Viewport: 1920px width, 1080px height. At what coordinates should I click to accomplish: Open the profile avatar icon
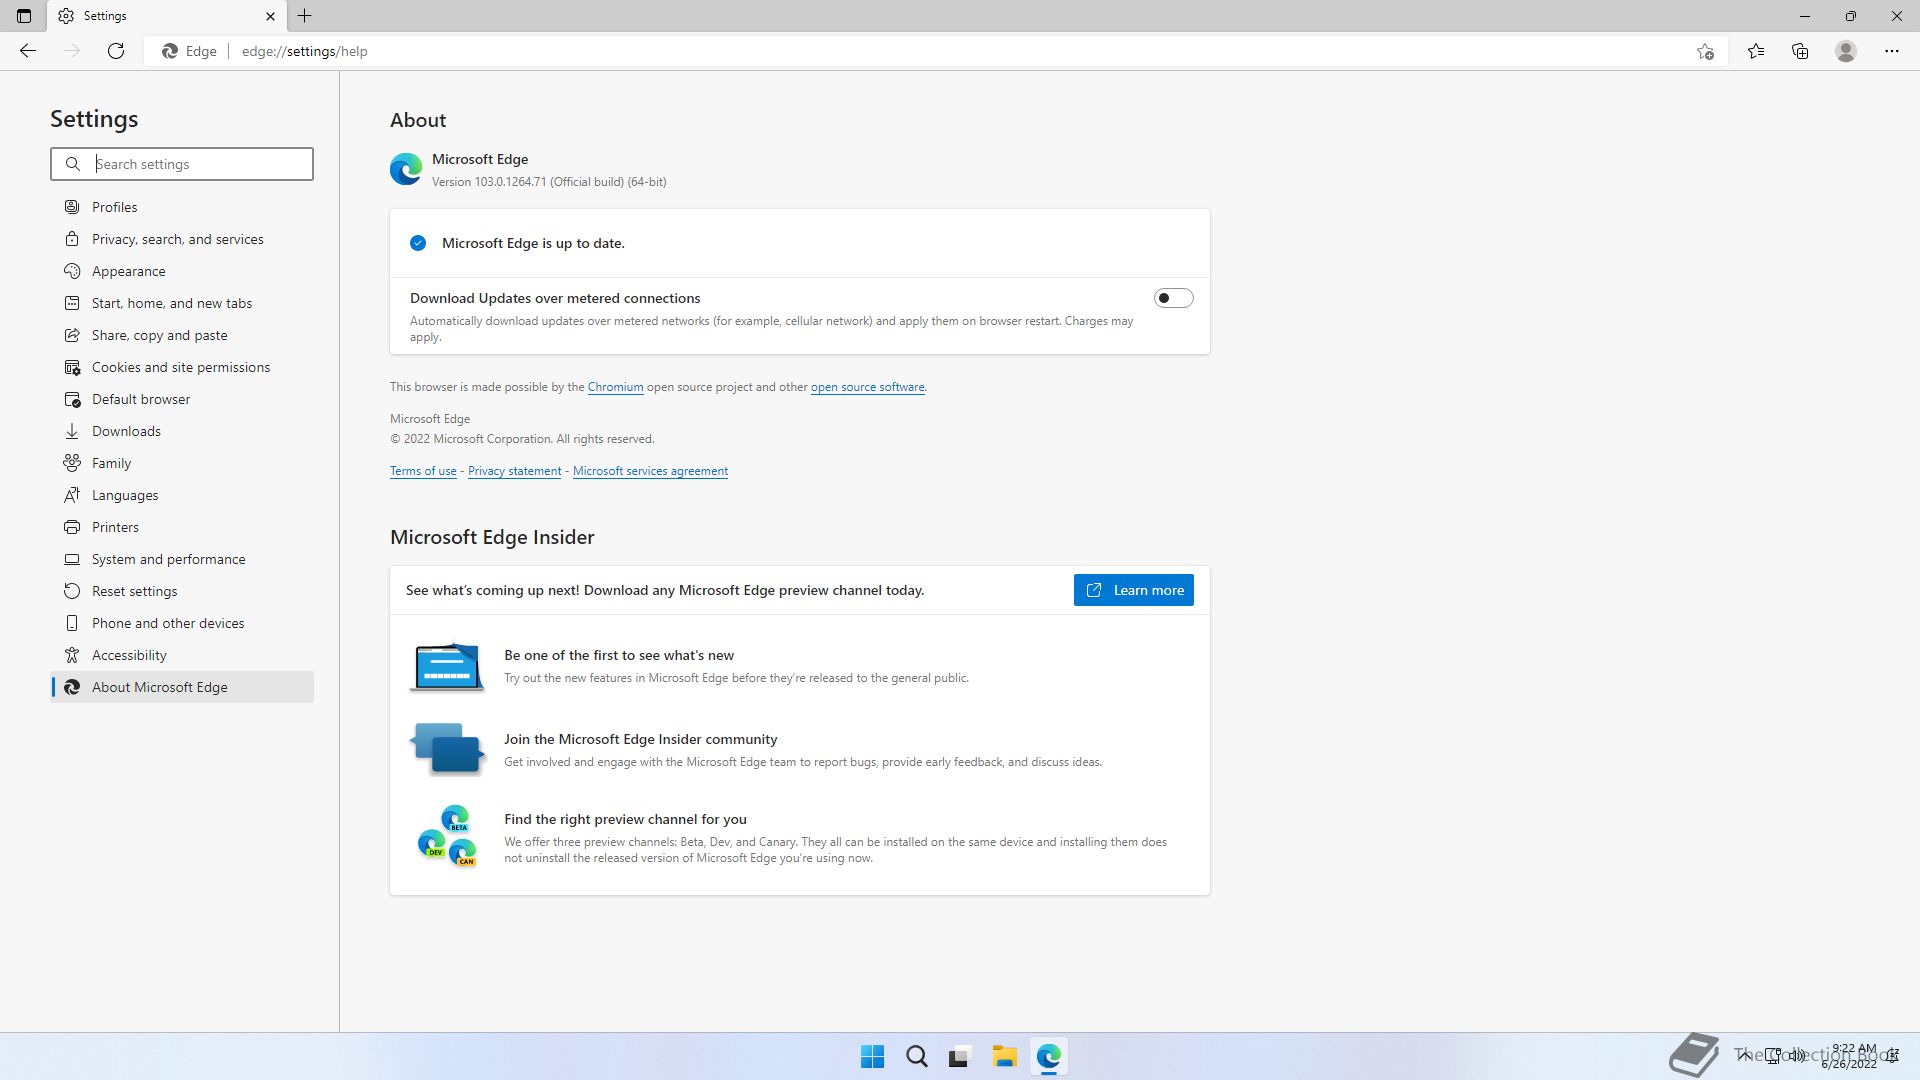1846,51
